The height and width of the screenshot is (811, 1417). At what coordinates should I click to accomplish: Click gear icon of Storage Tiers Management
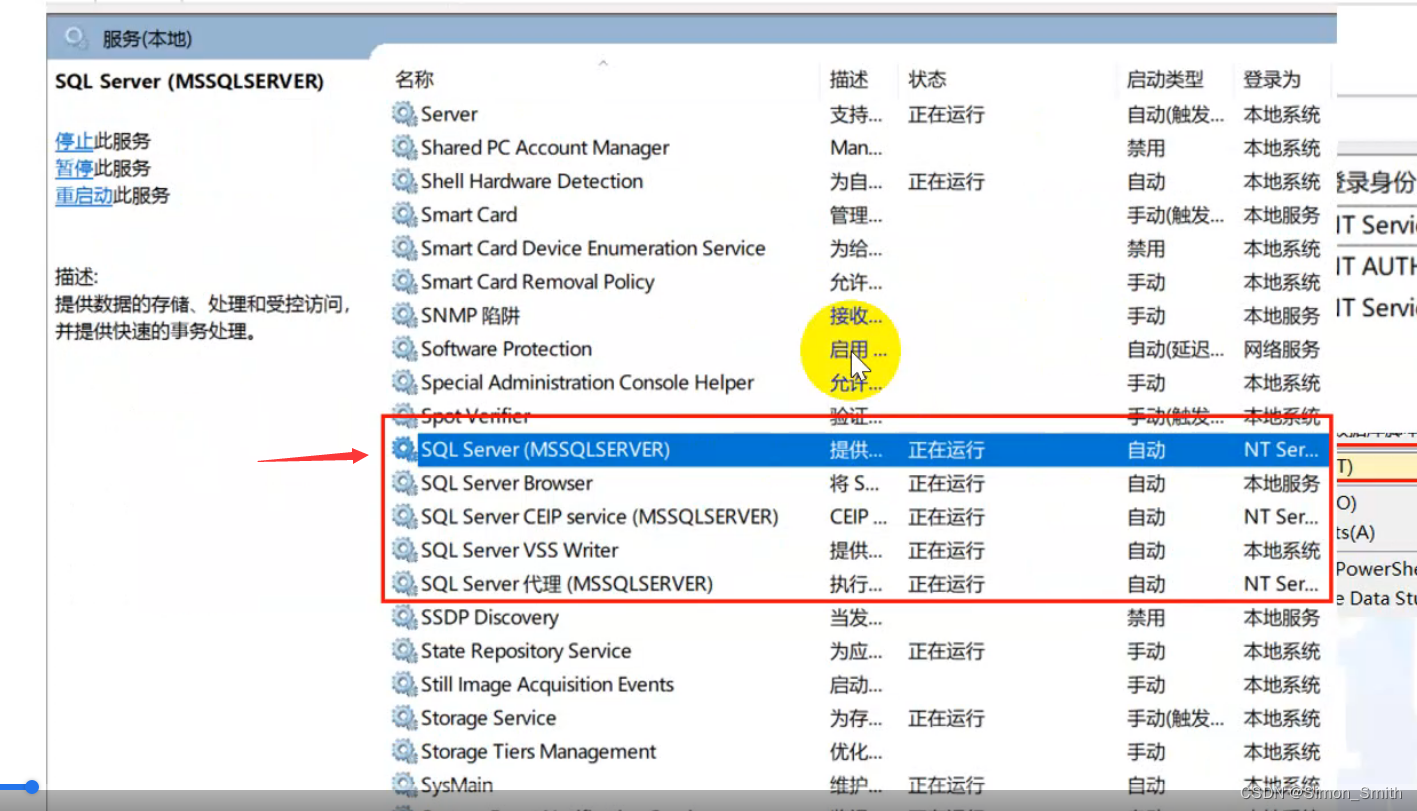coord(404,752)
